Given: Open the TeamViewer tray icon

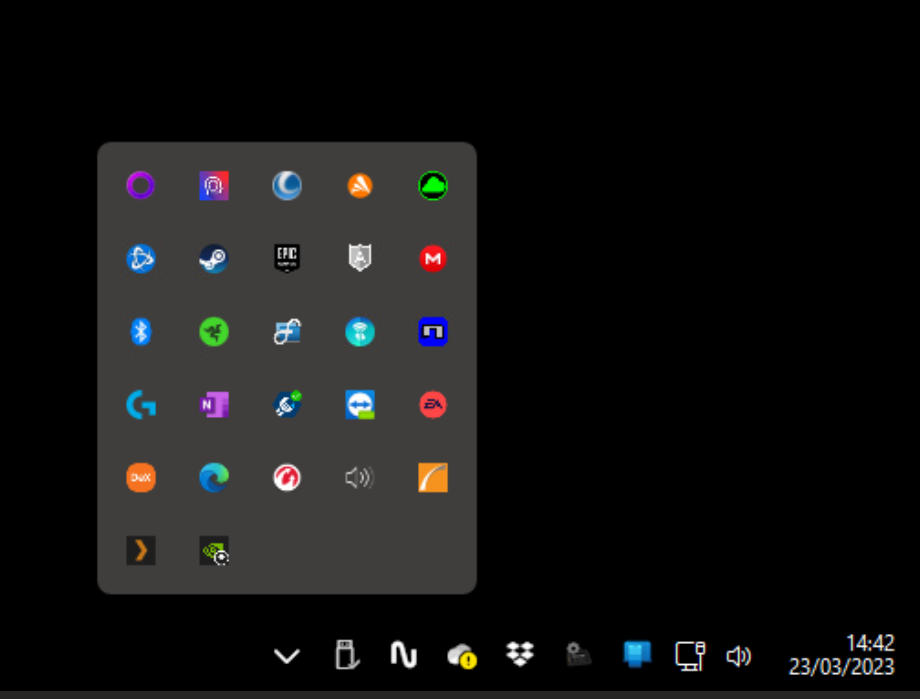Looking at the screenshot, I should point(360,405).
